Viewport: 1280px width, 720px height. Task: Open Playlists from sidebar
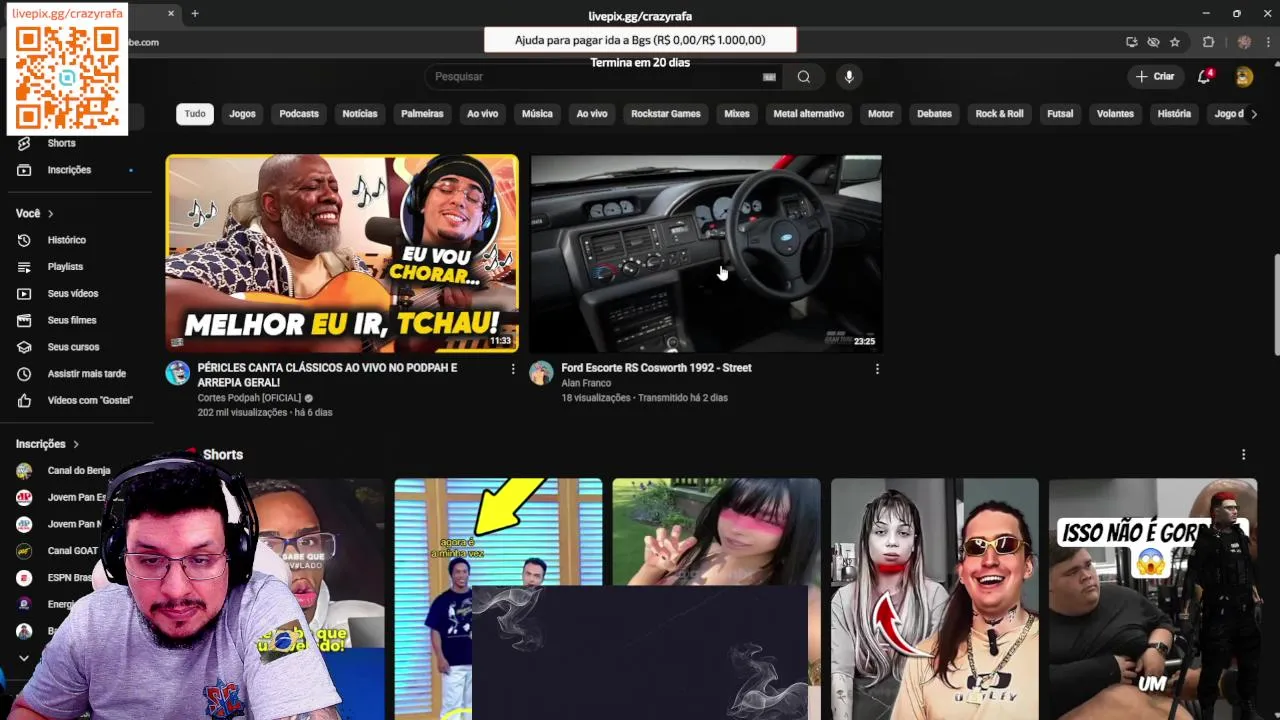65,267
